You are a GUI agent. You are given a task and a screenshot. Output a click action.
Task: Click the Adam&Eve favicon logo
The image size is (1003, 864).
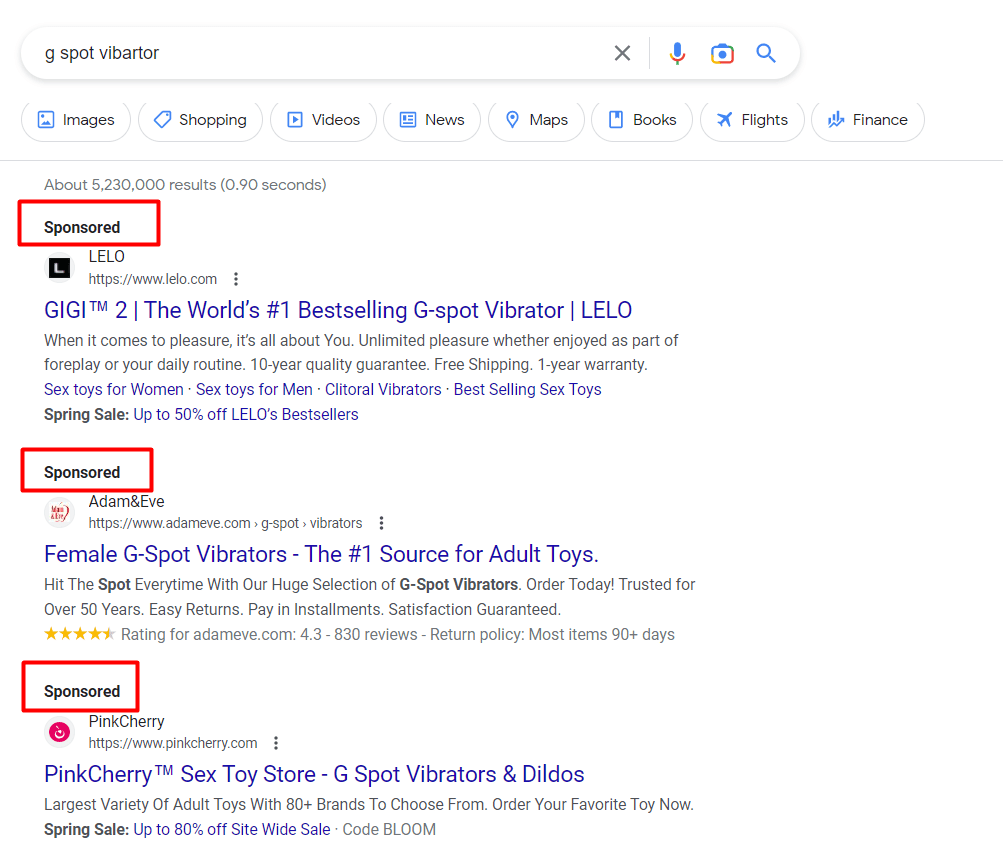(x=59, y=512)
